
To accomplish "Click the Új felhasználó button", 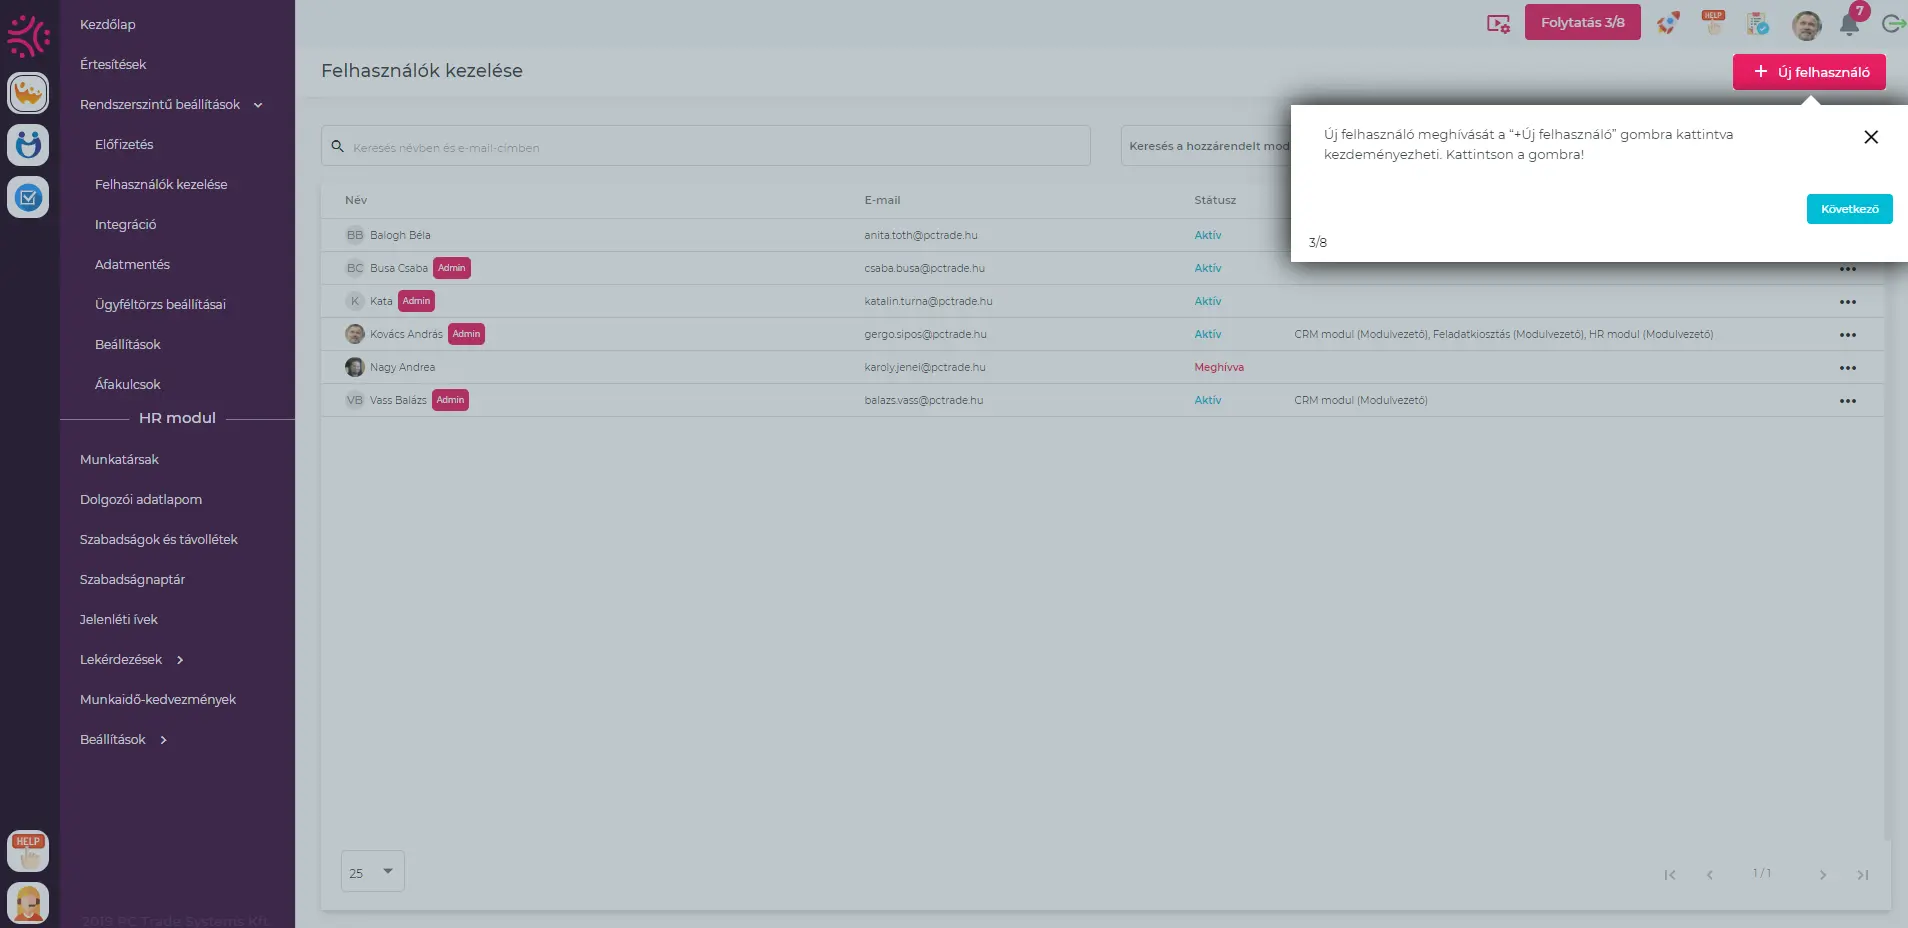I will (1808, 72).
